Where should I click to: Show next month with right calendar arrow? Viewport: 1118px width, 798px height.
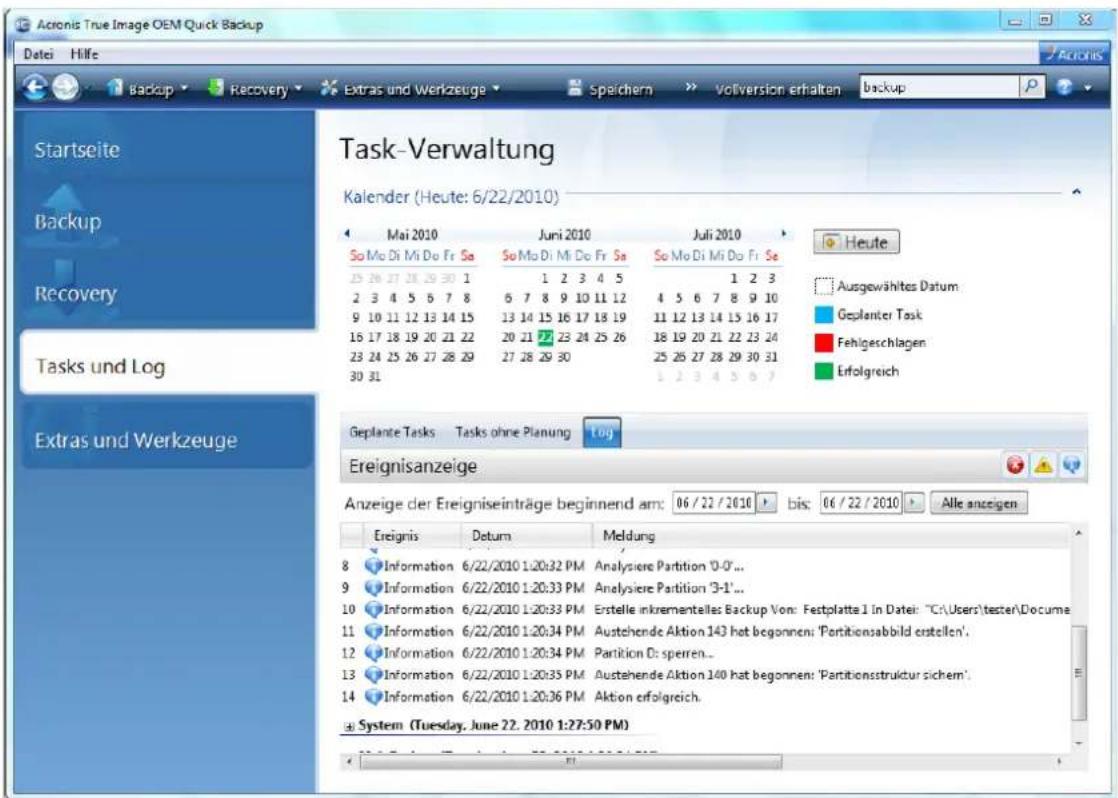784,233
